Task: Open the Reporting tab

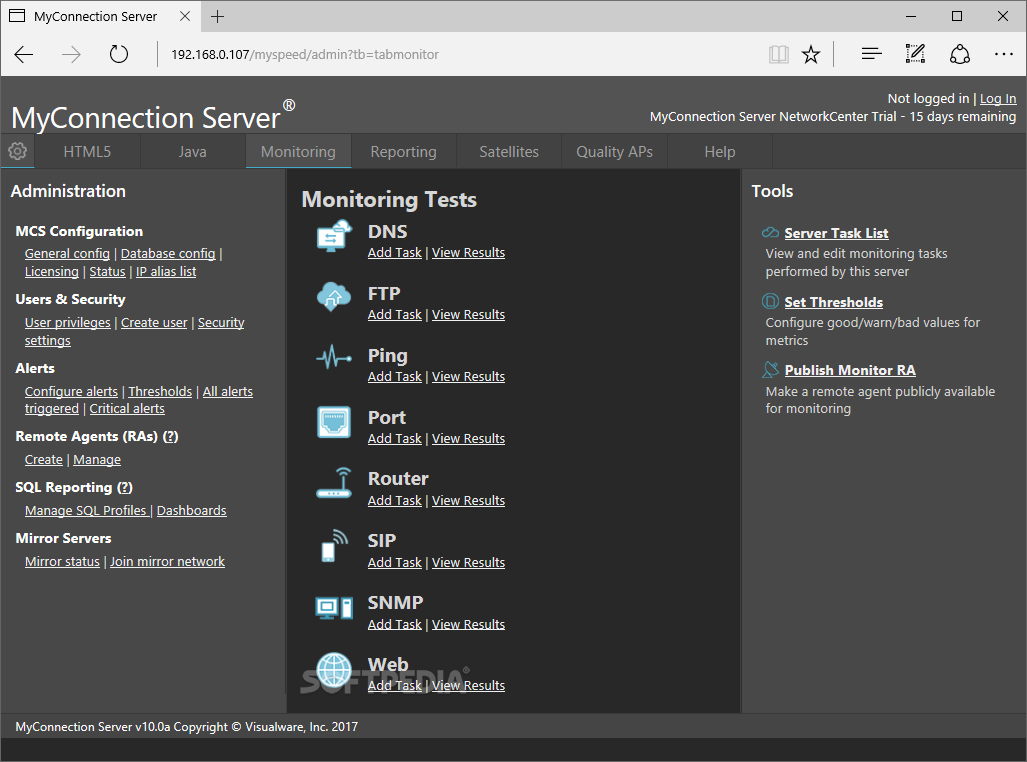Action: (403, 151)
